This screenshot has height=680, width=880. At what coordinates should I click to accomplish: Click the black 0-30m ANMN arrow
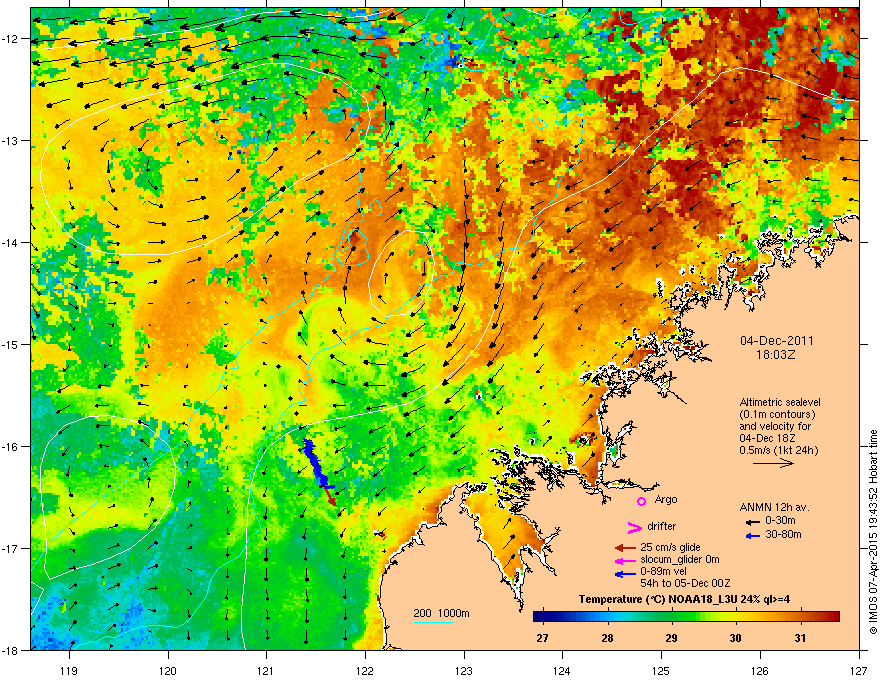tap(753, 522)
